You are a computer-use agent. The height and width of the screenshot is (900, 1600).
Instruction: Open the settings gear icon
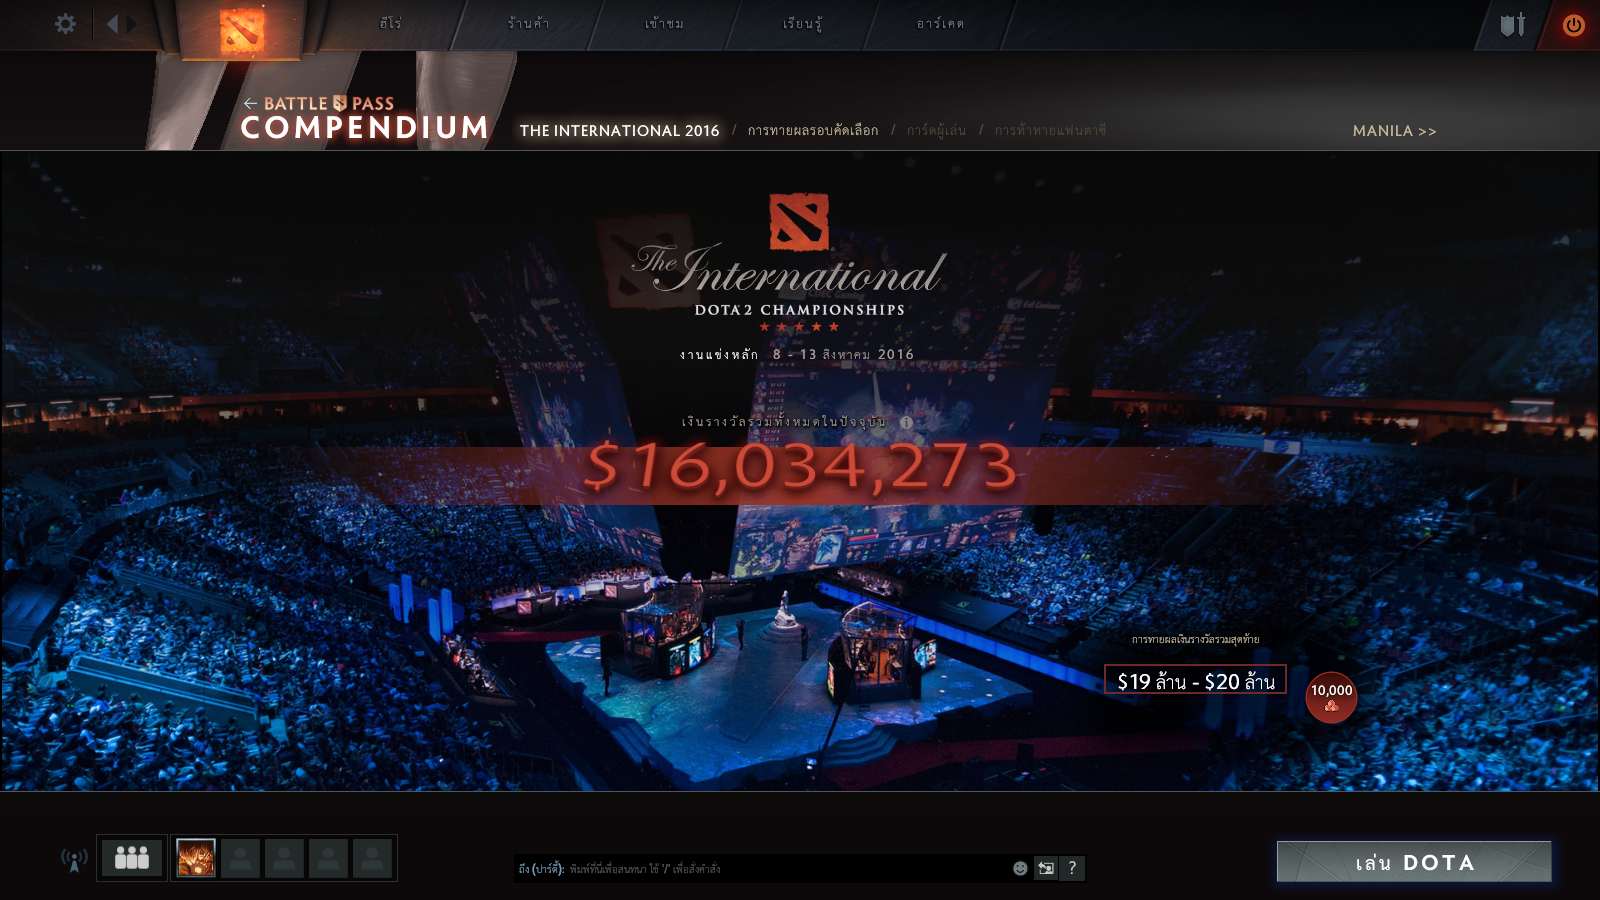(65, 24)
